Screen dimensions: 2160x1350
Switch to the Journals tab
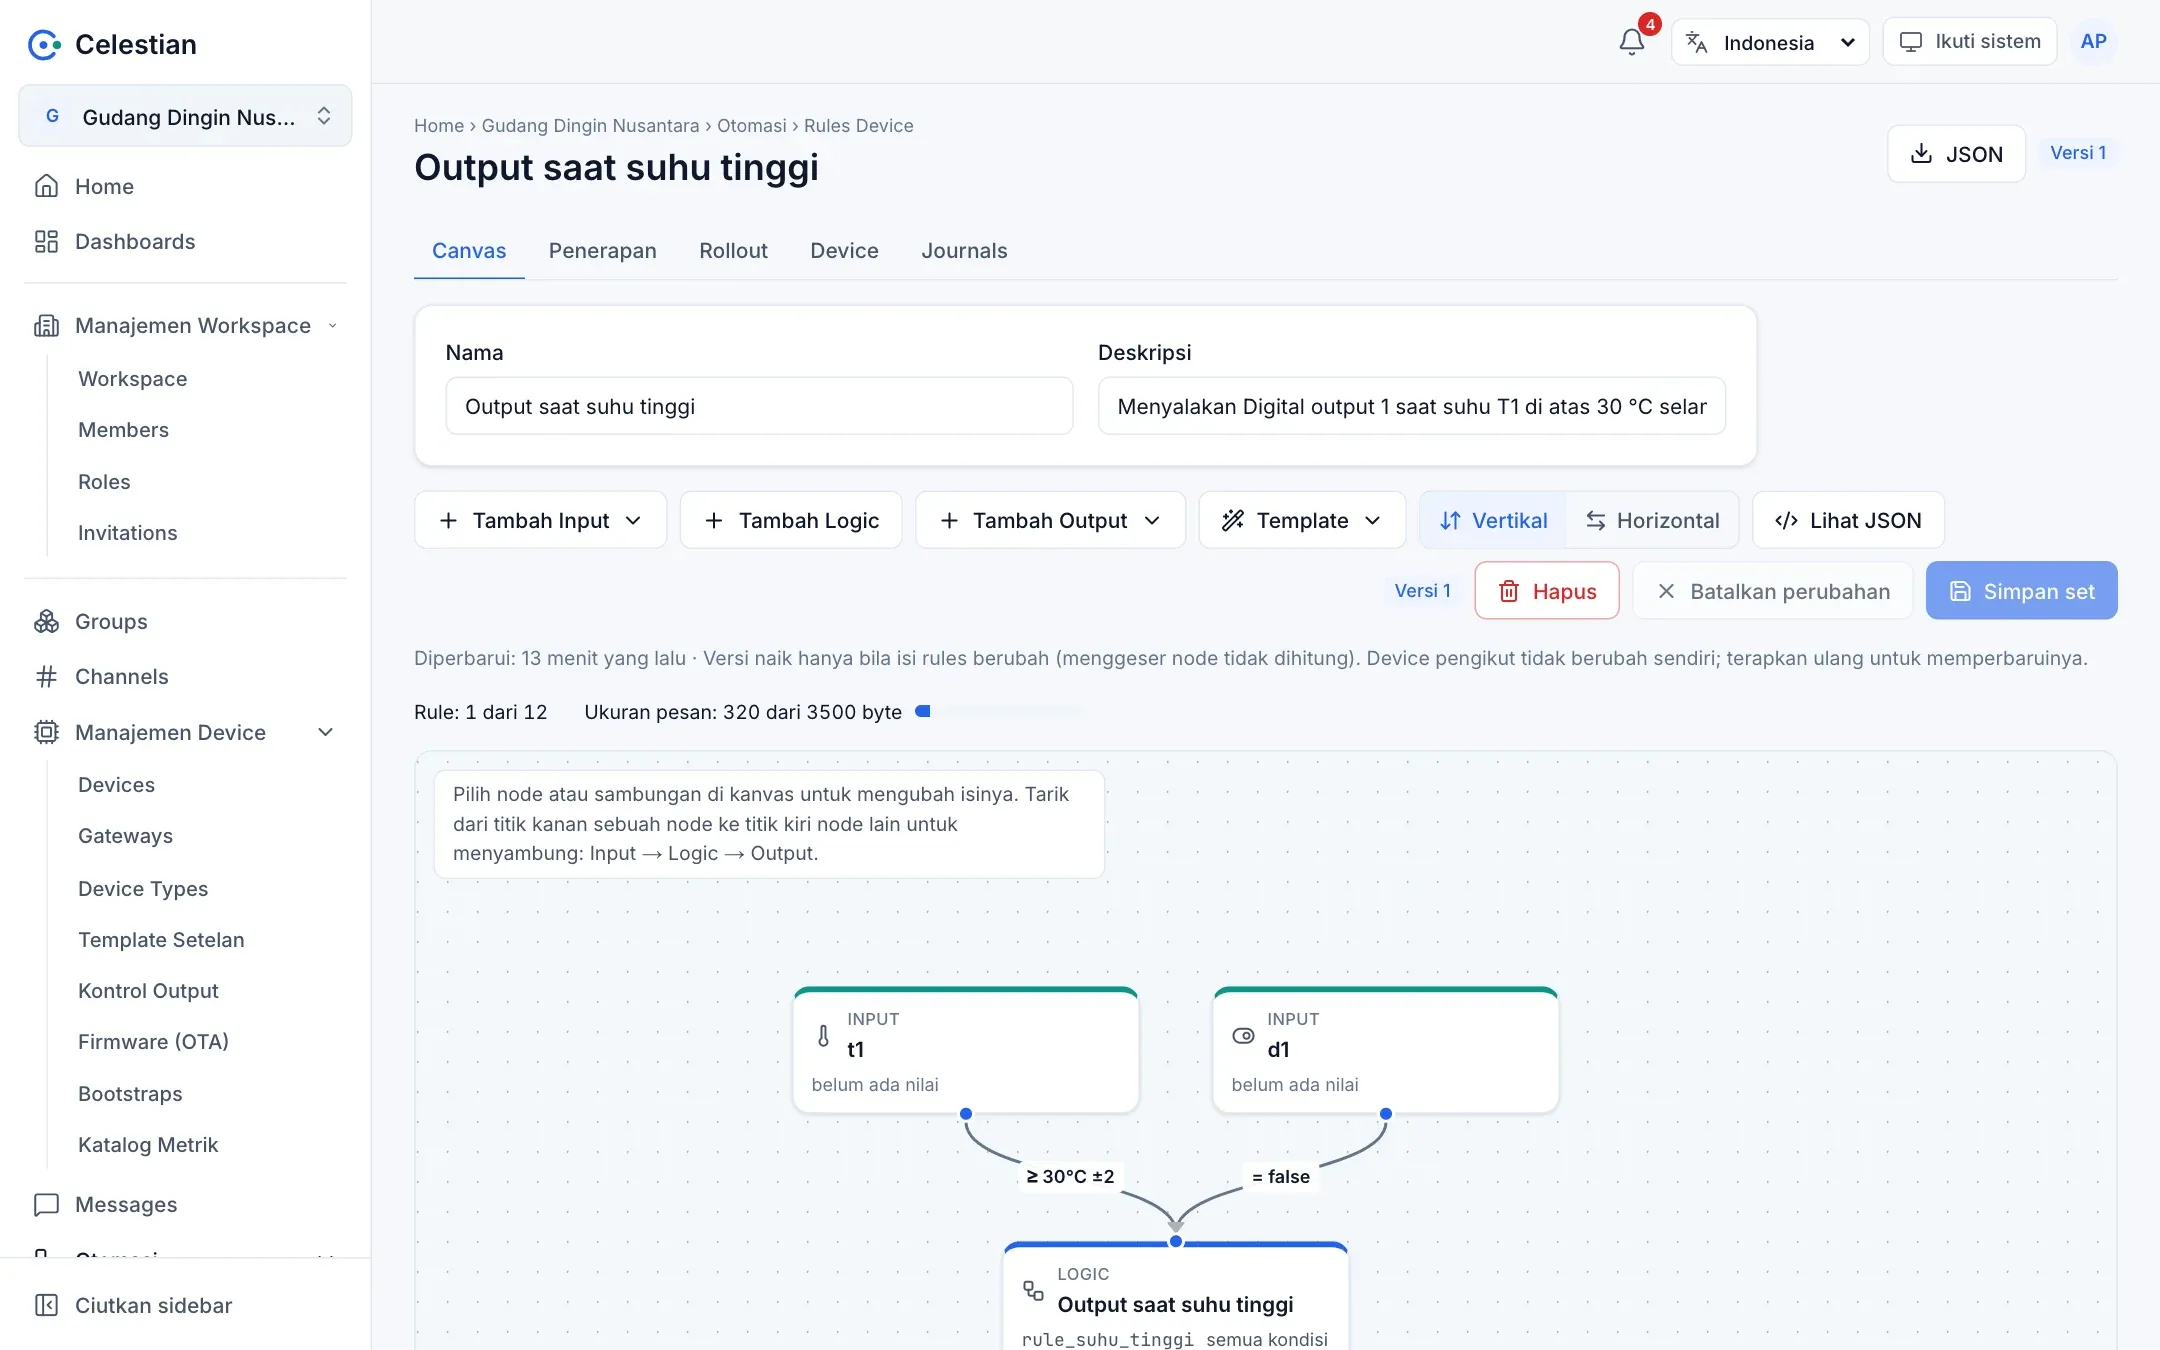pos(964,250)
